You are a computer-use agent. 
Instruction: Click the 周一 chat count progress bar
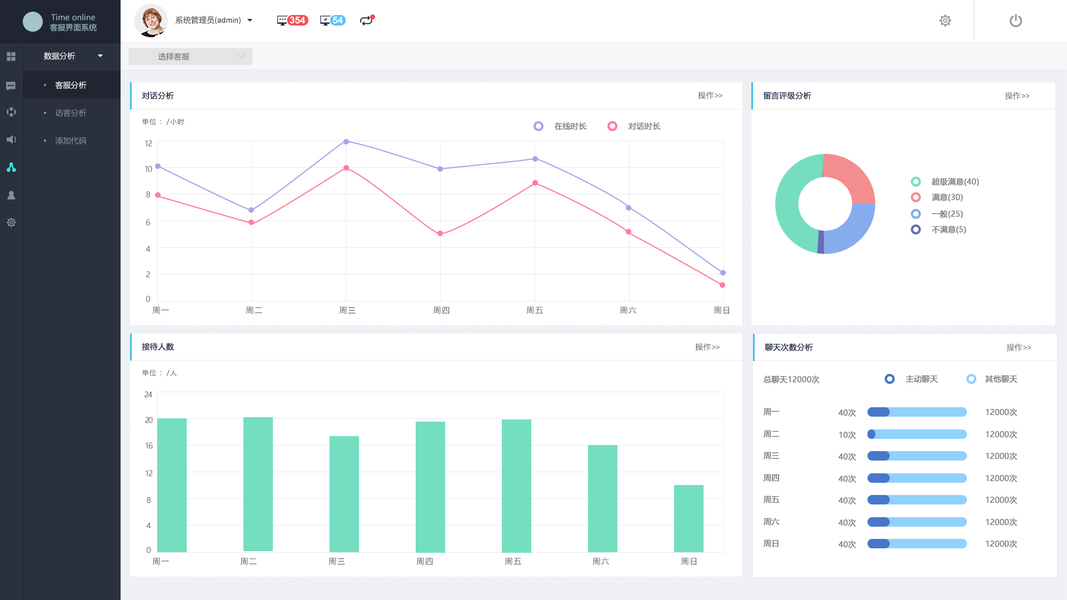pos(917,412)
